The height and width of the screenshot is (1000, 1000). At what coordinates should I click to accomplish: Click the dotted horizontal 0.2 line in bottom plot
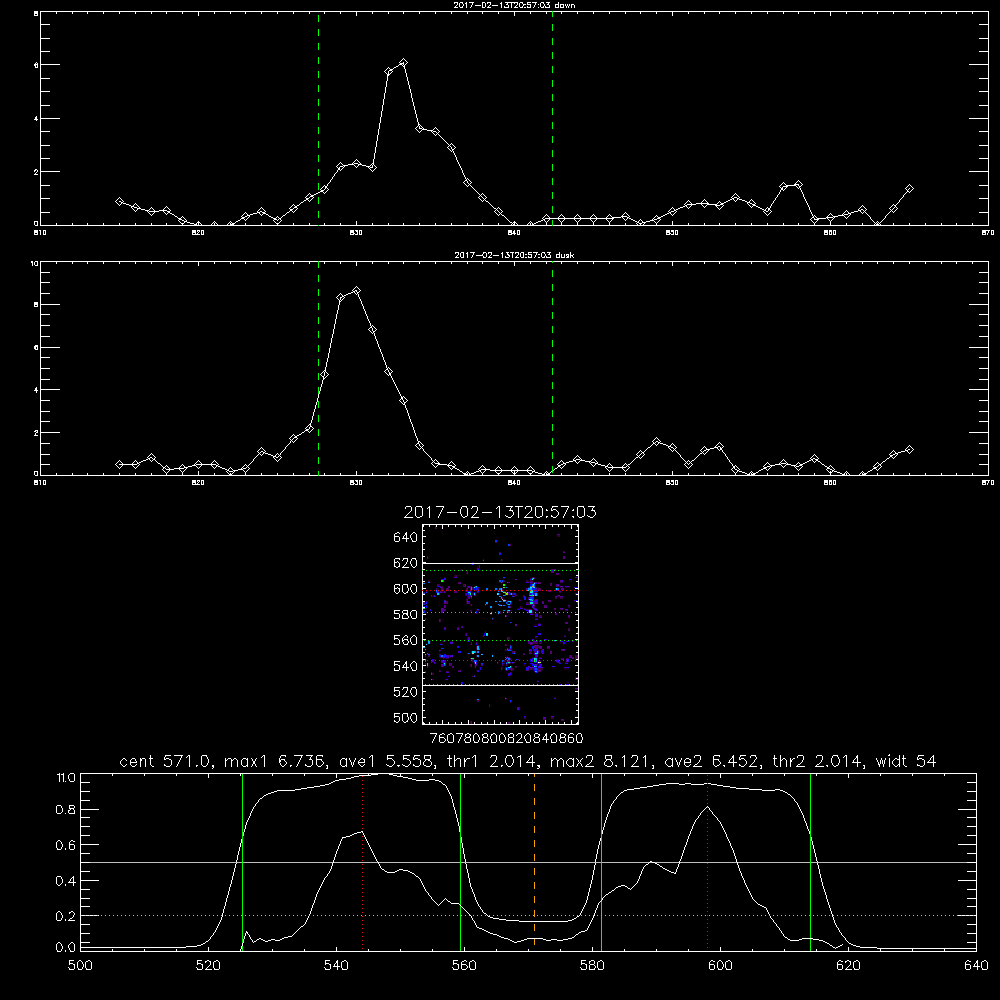(529, 915)
